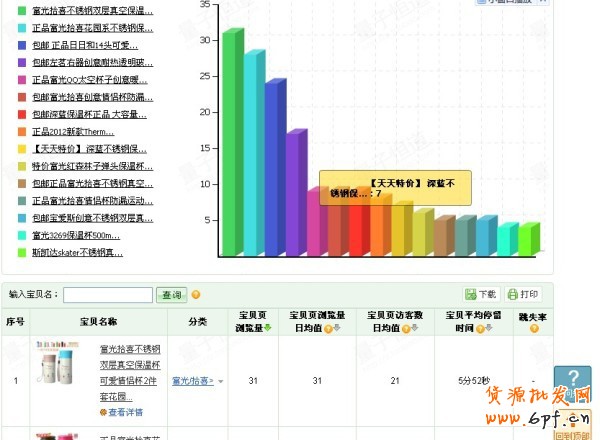Click the 5分52秒 stay time value
Screen dimensions: 600x440
click(474, 381)
